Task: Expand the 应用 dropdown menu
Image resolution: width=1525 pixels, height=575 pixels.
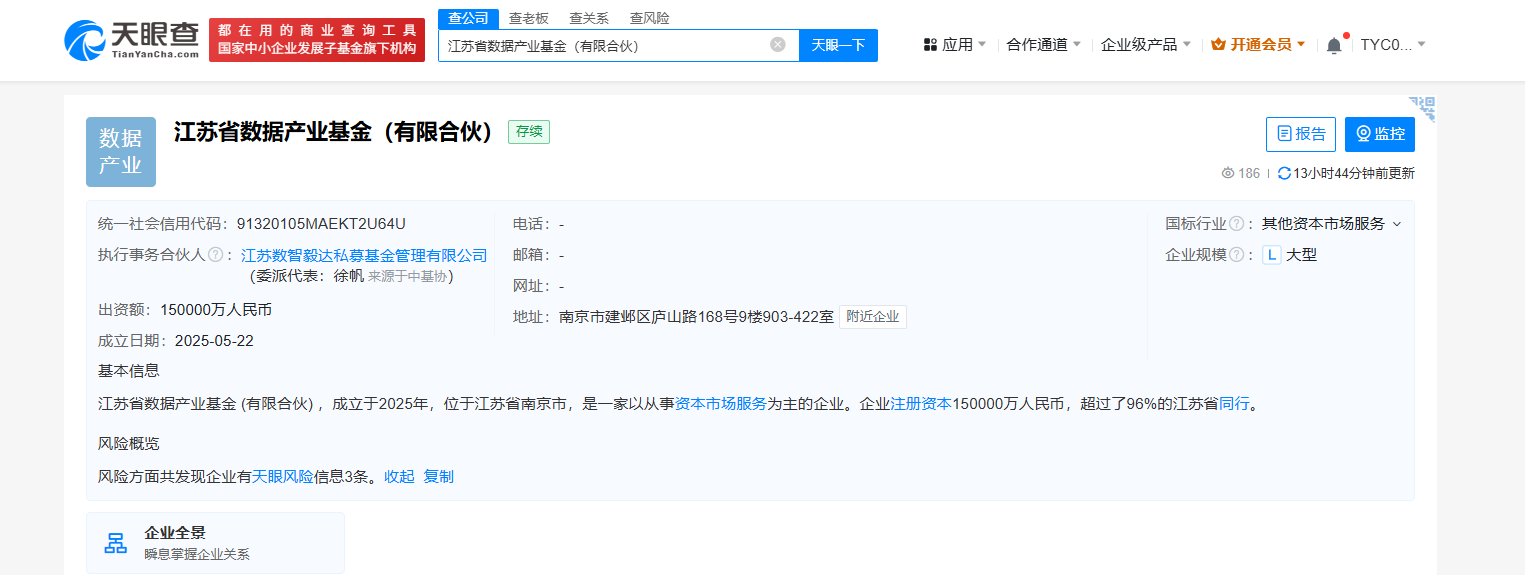Action: [981, 44]
